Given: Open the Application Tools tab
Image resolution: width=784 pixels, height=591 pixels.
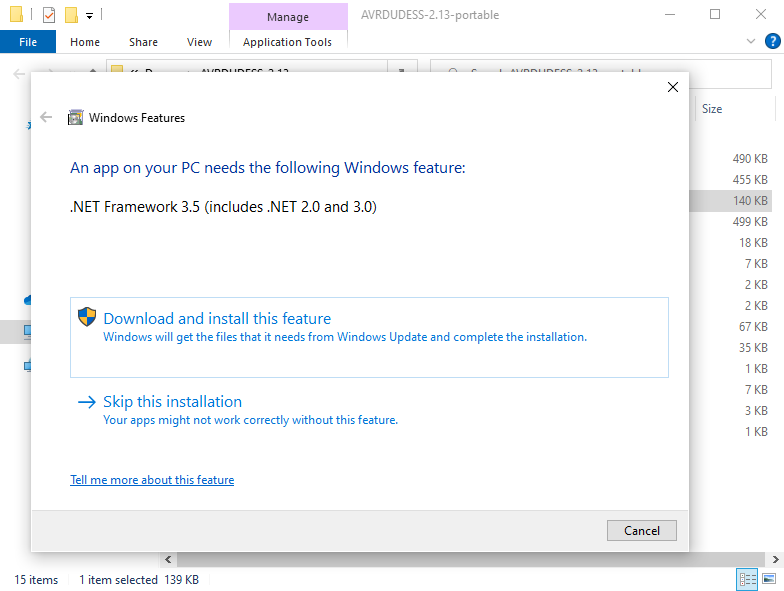Looking at the screenshot, I should click(288, 42).
